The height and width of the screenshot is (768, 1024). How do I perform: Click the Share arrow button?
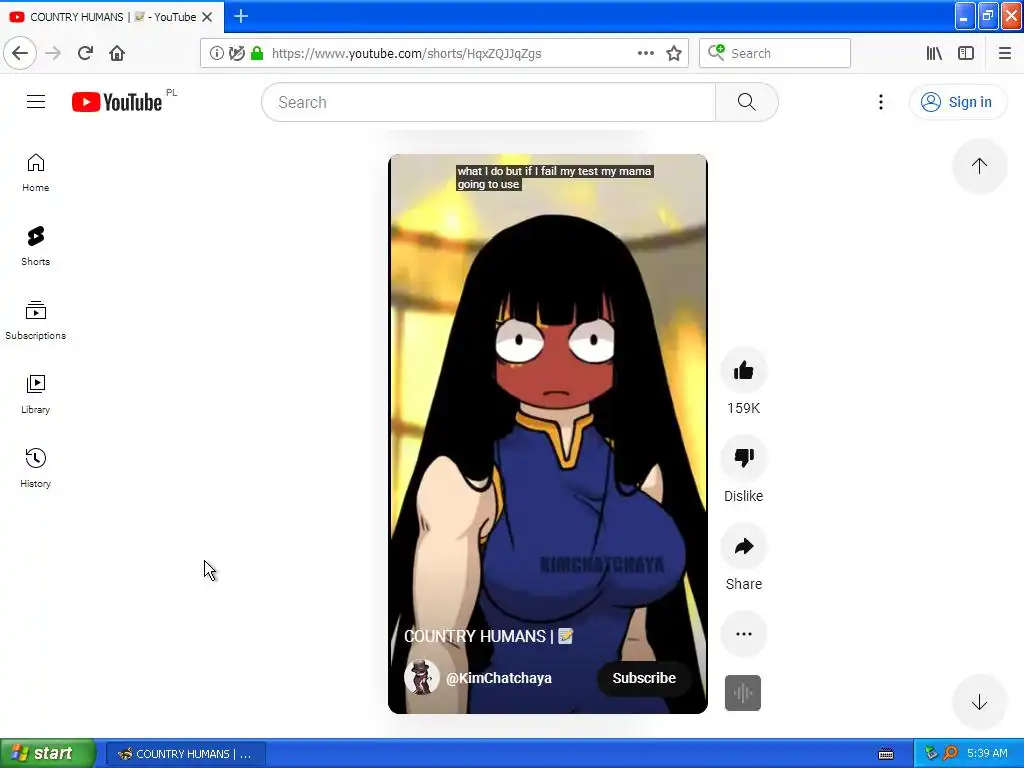pyautogui.click(x=743, y=546)
